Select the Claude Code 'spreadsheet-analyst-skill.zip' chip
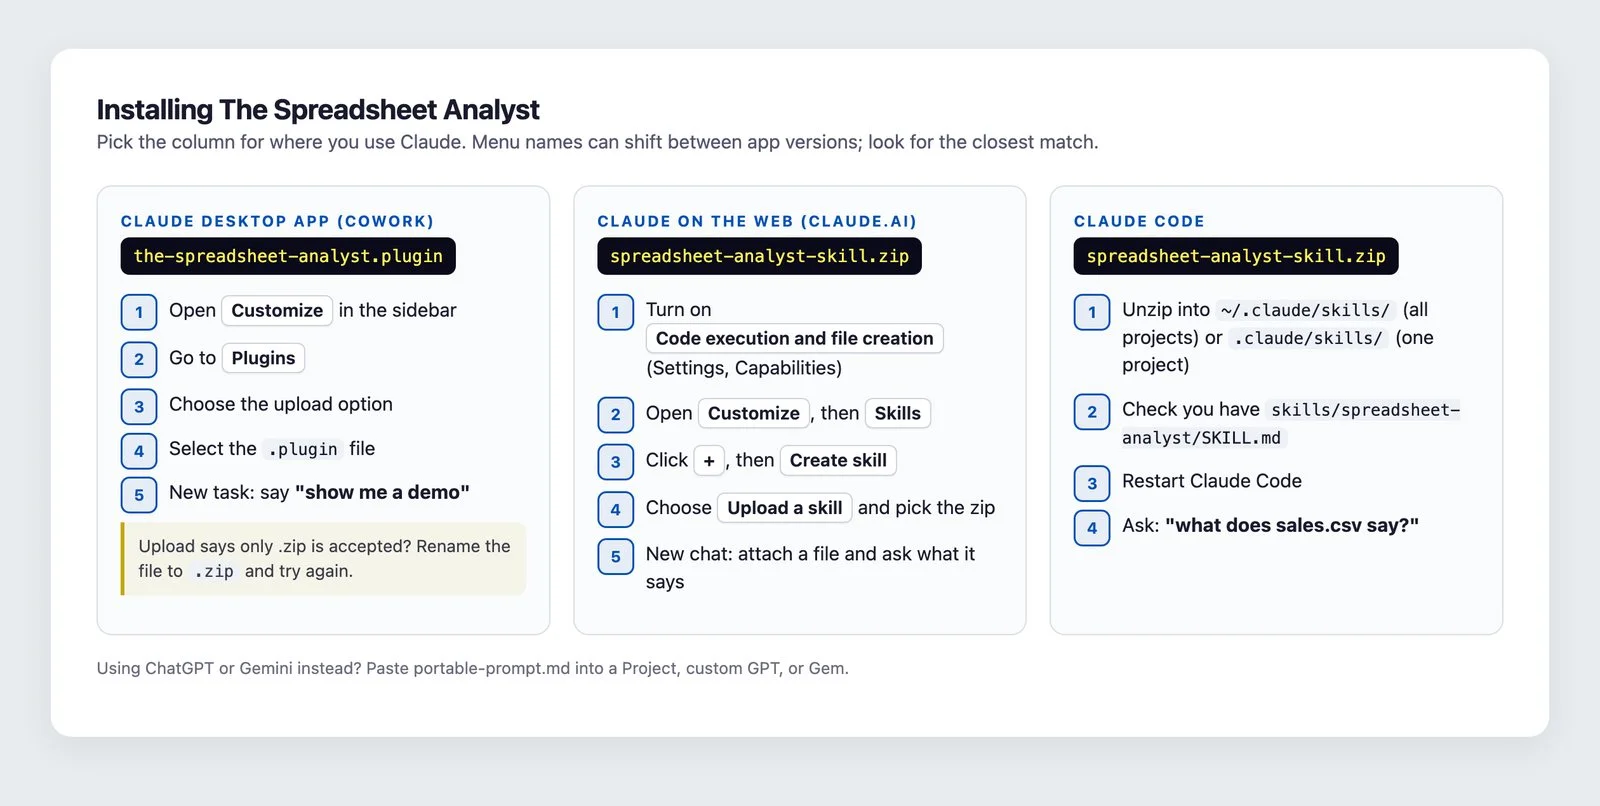The image size is (1600, 806). pyautogui.click(x=1236, y=256)
